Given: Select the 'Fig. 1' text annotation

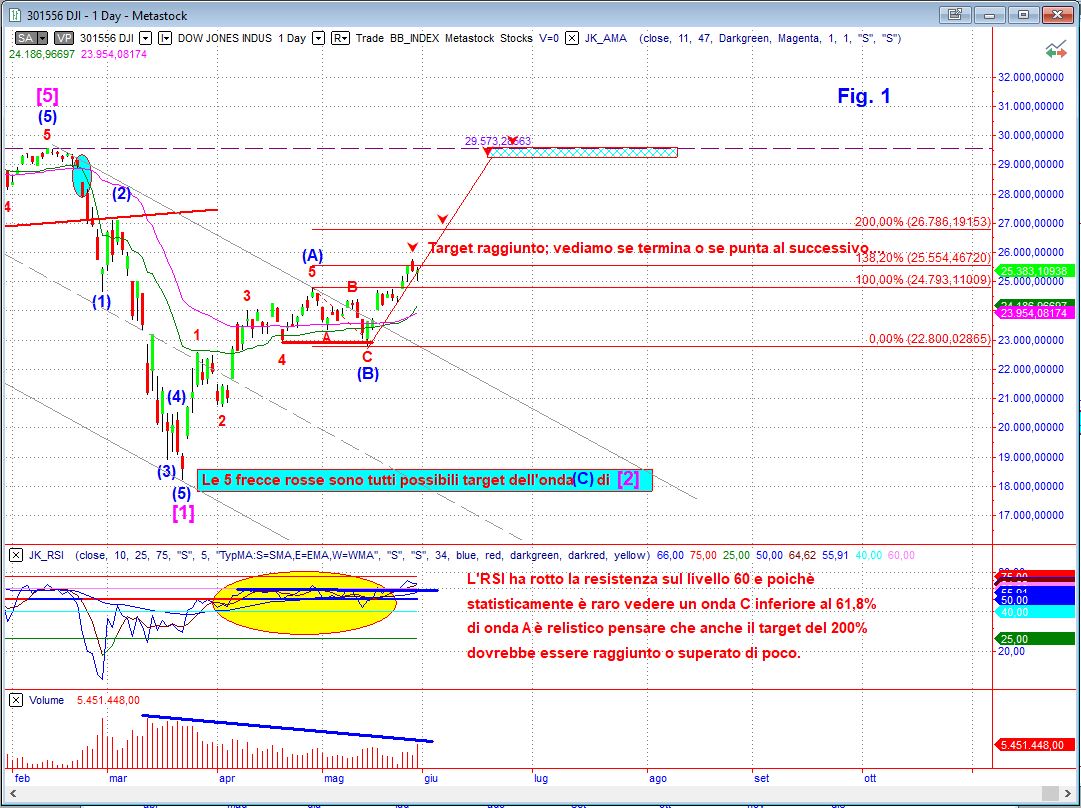Looking at the screenshot, I should coord(864,97).
